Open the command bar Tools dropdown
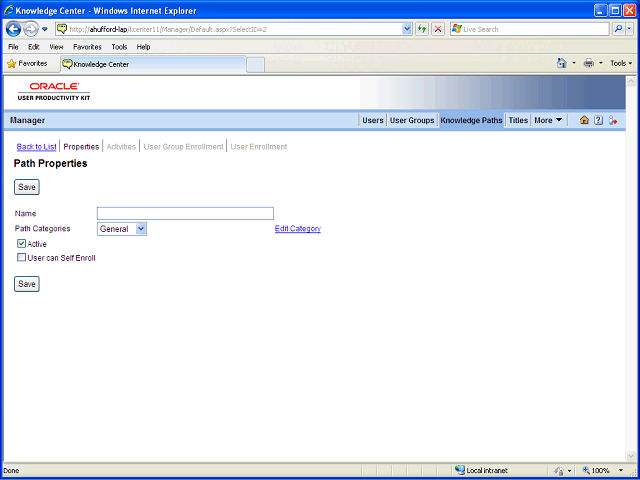The image size is (640, 480). coord(621,63)
